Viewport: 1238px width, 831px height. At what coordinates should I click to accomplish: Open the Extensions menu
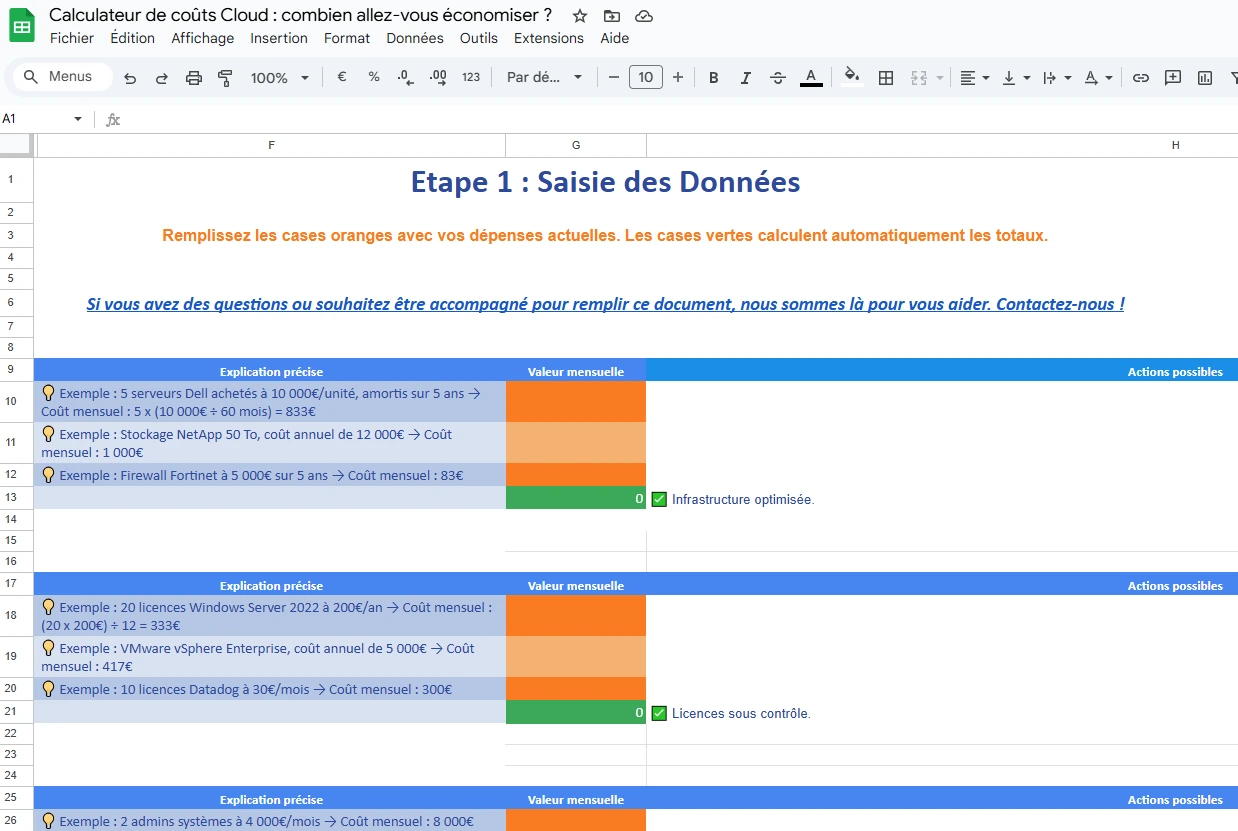coord(548,38)
